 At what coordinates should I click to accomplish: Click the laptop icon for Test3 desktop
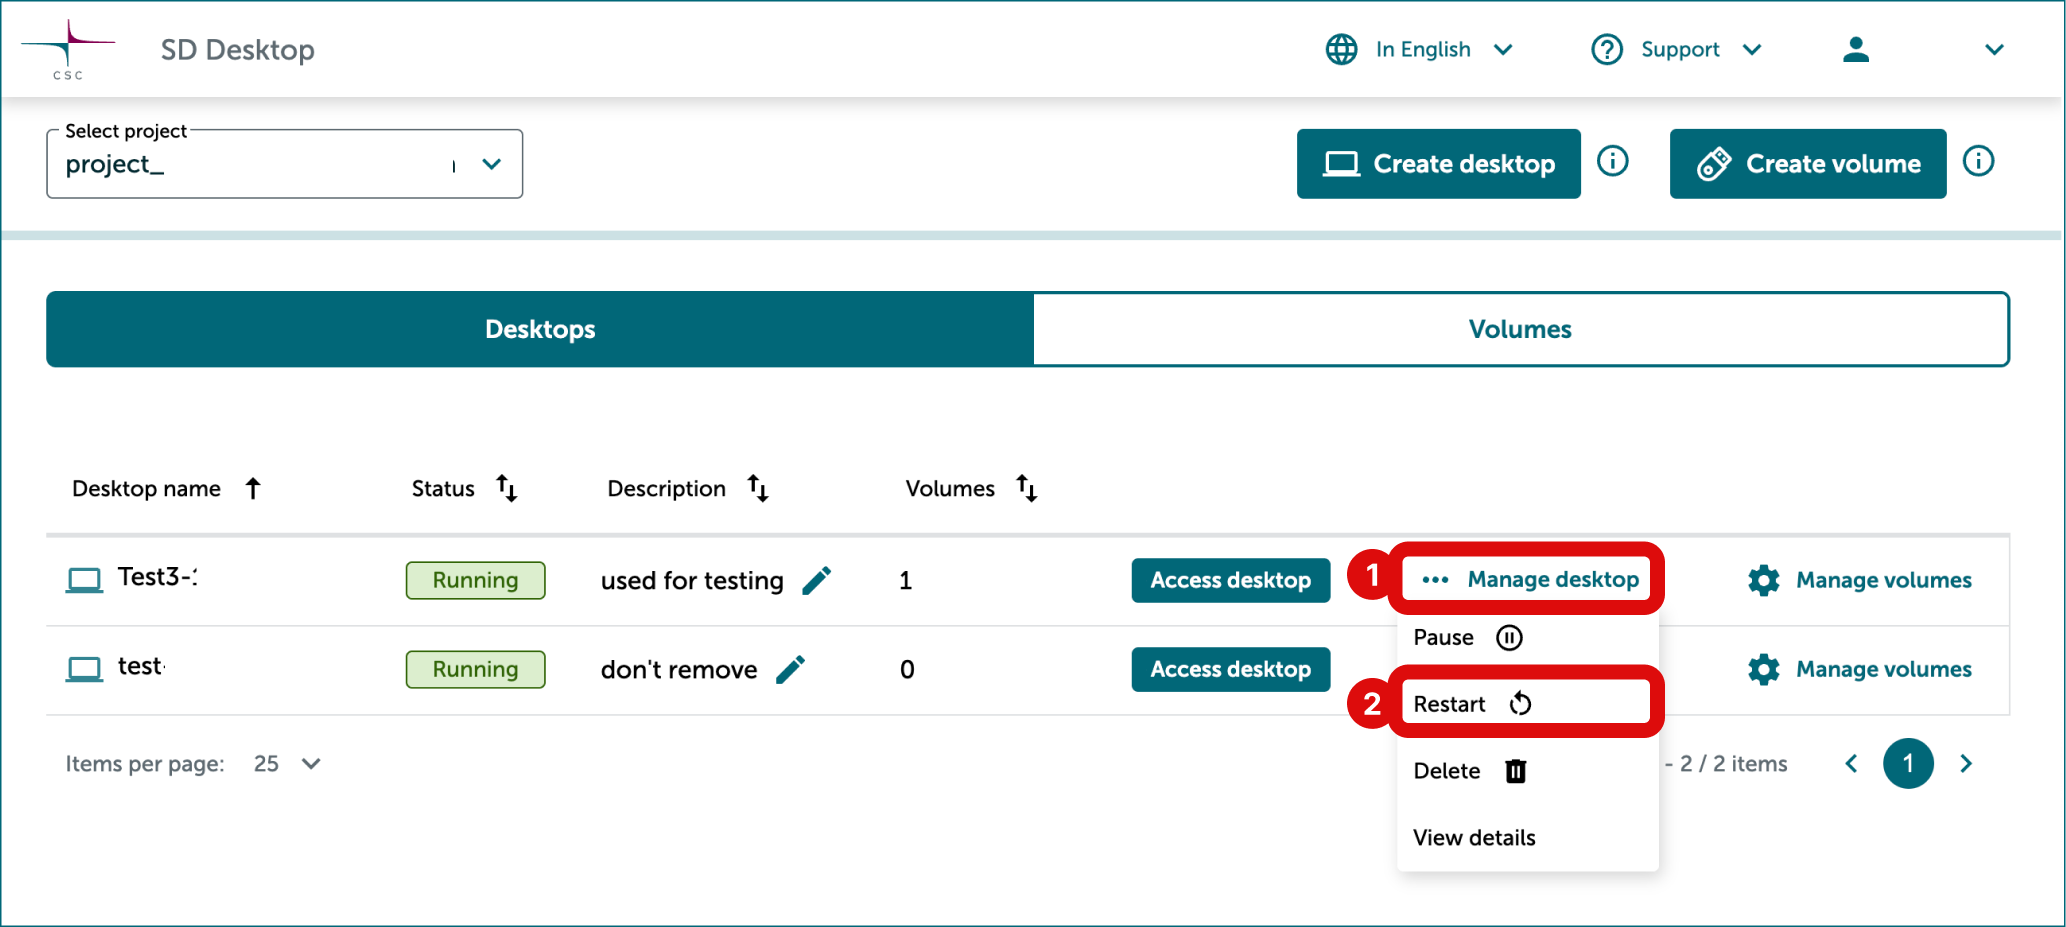tap(84, 580)
